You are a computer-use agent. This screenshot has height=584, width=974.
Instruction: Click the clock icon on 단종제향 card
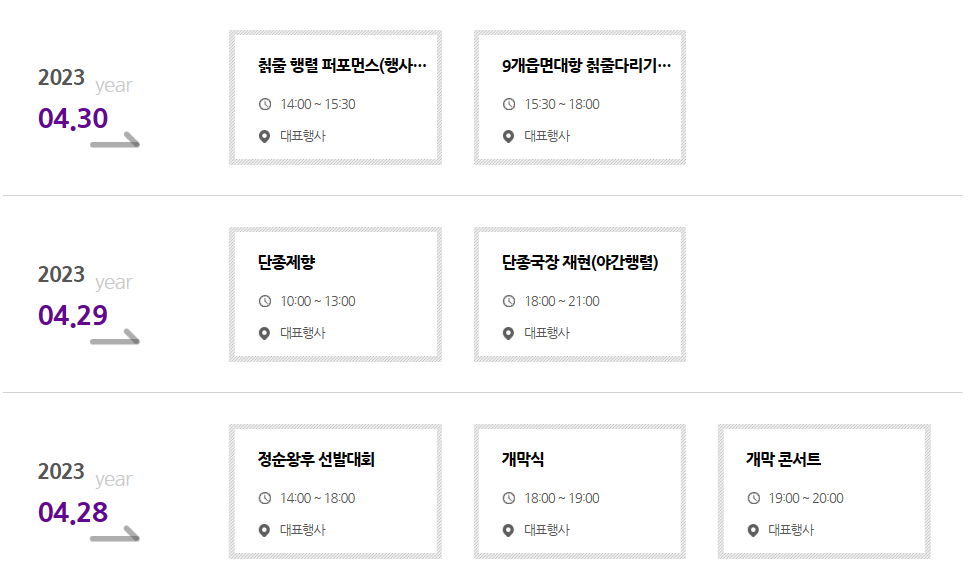(x=262, y=301)
